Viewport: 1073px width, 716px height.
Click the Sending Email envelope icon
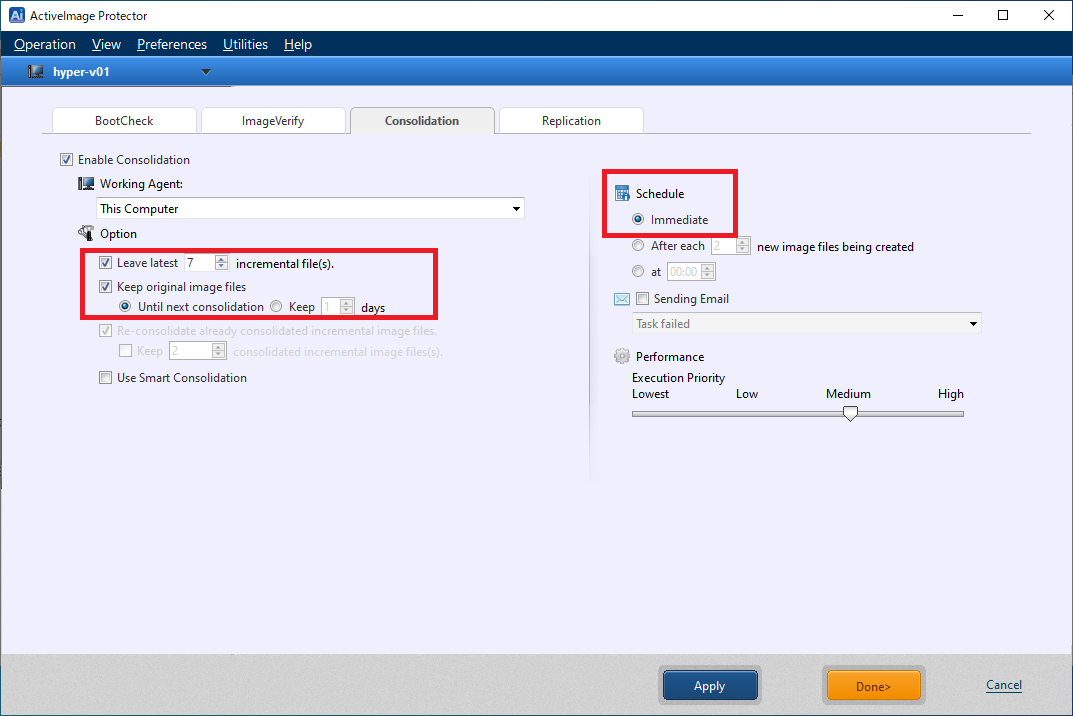(x=622, y=299)
